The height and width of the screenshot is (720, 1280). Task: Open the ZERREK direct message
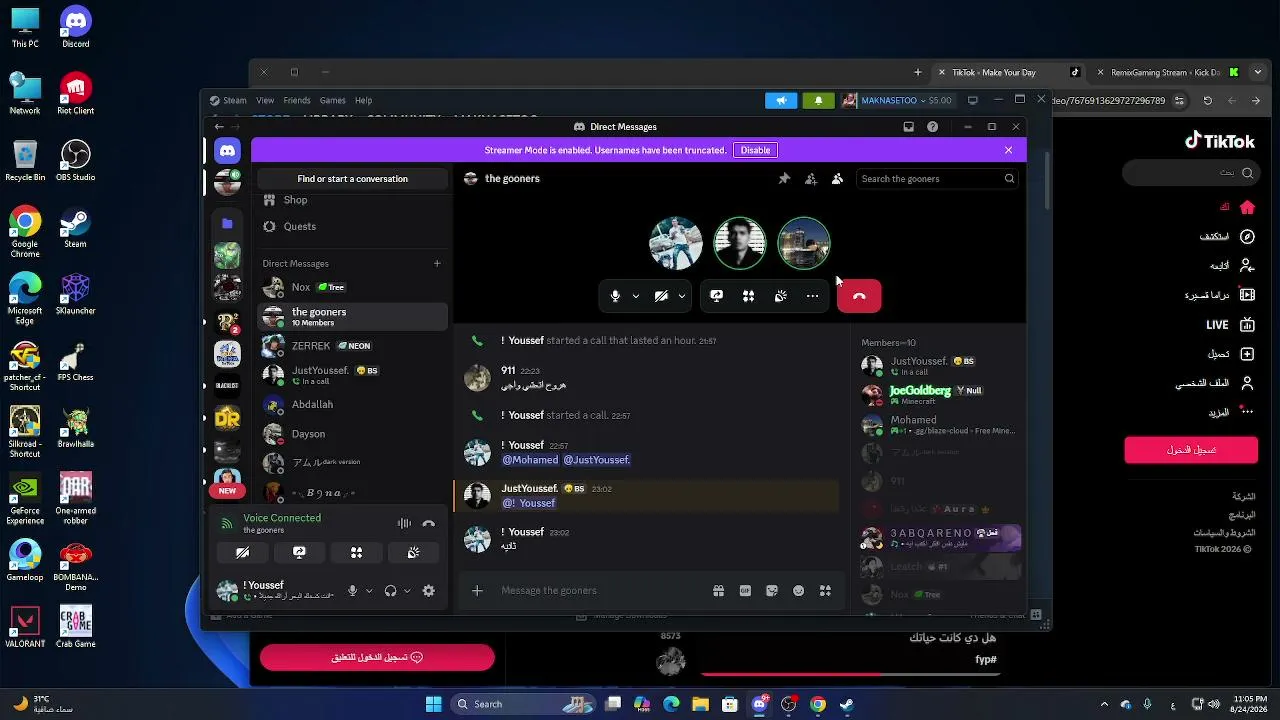pyautogui.click(x=352, y=346)
